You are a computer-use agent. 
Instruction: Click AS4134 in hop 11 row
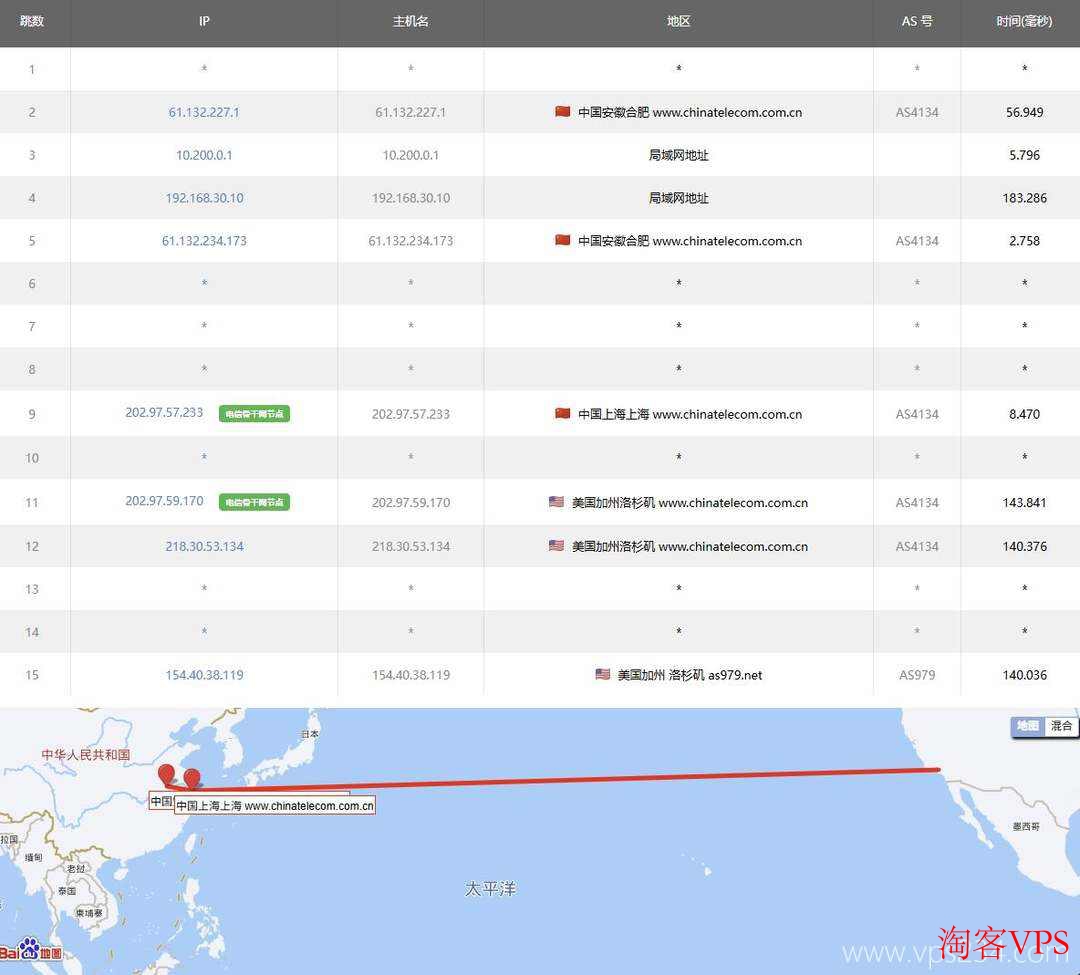coord(917,503)
